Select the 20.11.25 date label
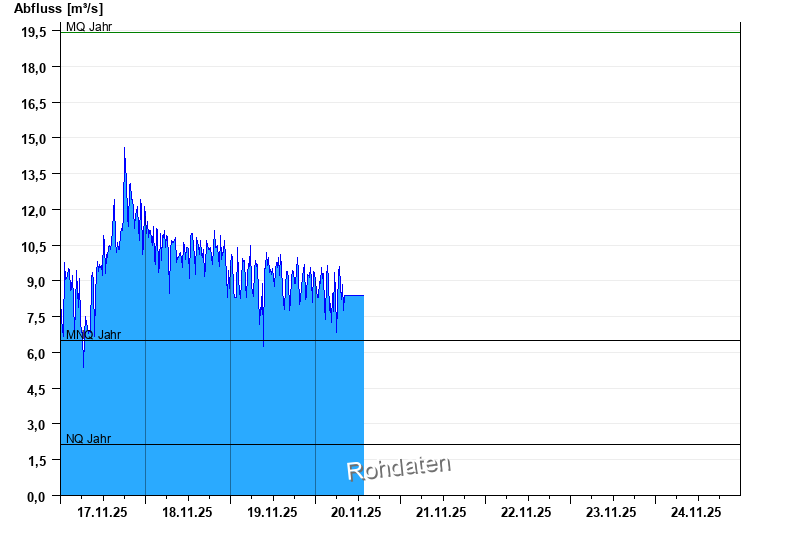The height and width of the screenshot is (550, 800). click(x=357, y=512)
